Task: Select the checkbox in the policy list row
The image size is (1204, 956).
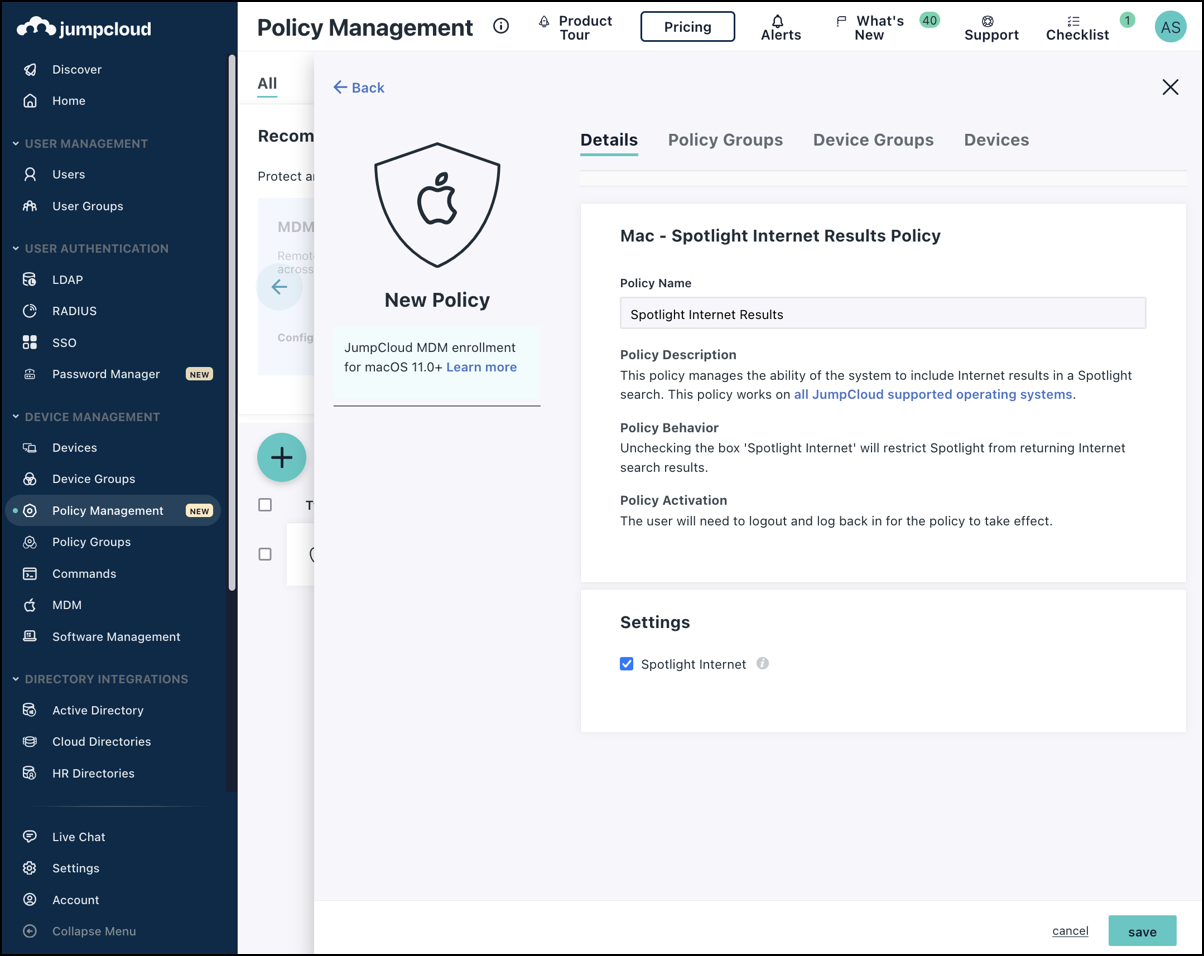Action: (x=264, y=554)
